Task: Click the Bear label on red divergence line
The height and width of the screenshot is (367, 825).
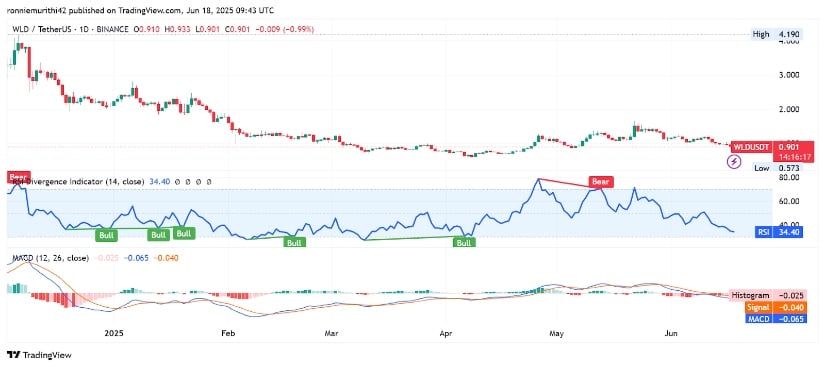Action: coord(601,182)
